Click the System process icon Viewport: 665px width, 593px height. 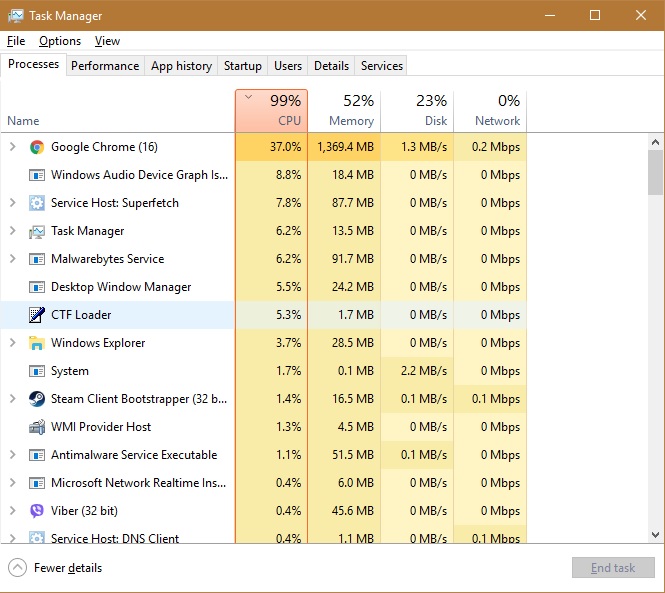[37, 371]
